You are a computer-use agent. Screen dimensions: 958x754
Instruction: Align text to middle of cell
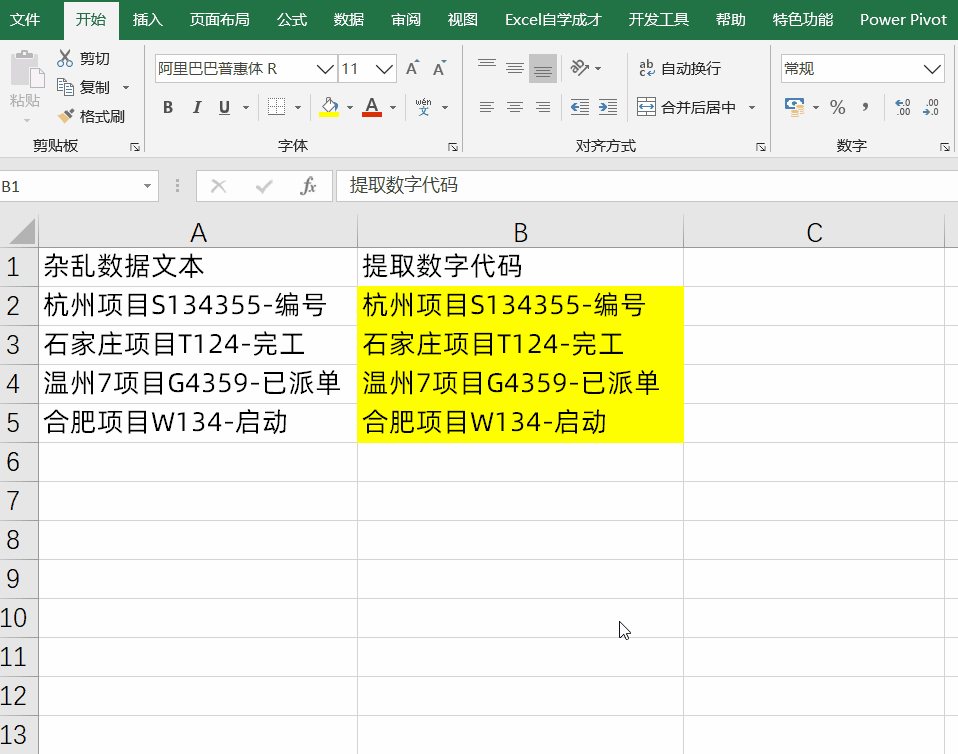[514, 68]
